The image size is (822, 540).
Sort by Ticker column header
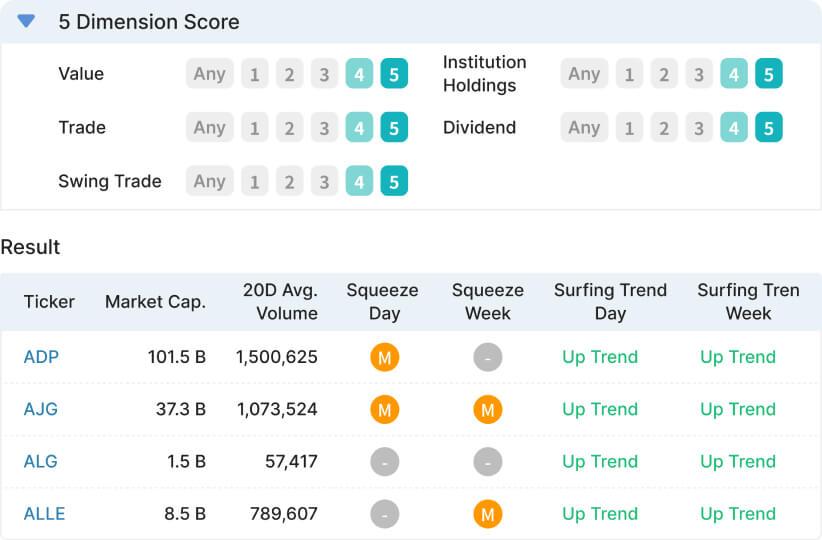49,302
